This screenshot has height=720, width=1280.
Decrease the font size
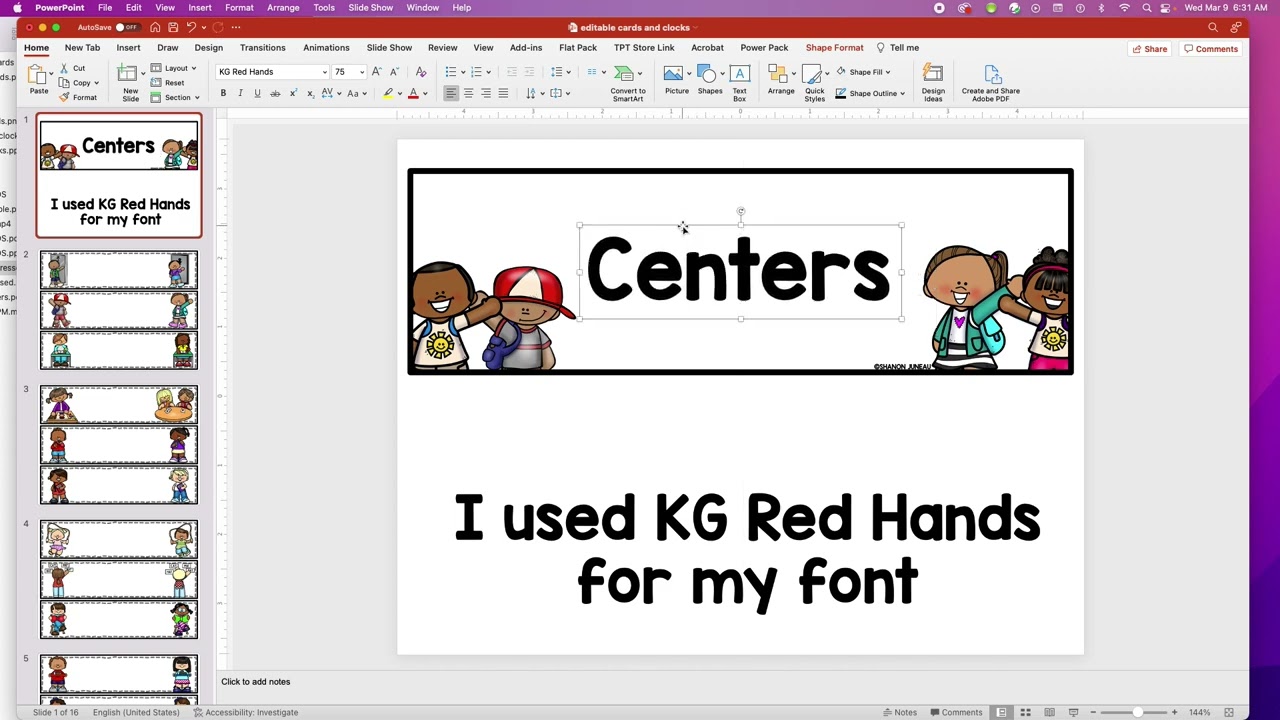pyautogui.click(x=394, y=72)
